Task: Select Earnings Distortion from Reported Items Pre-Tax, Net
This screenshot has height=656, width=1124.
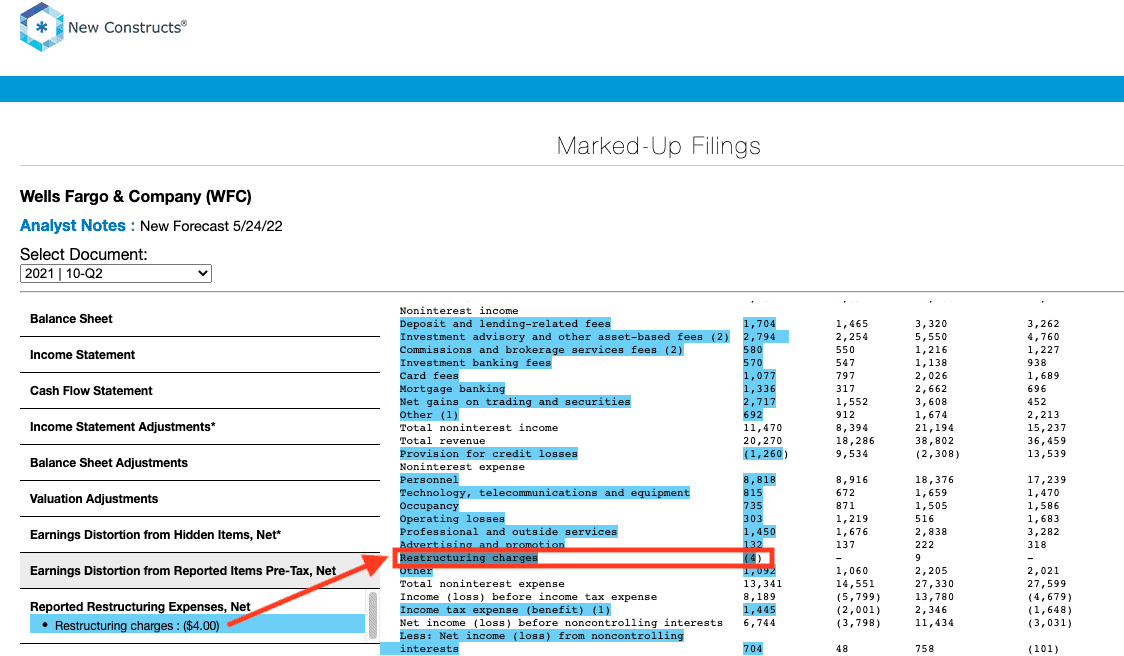Action: 183,571
